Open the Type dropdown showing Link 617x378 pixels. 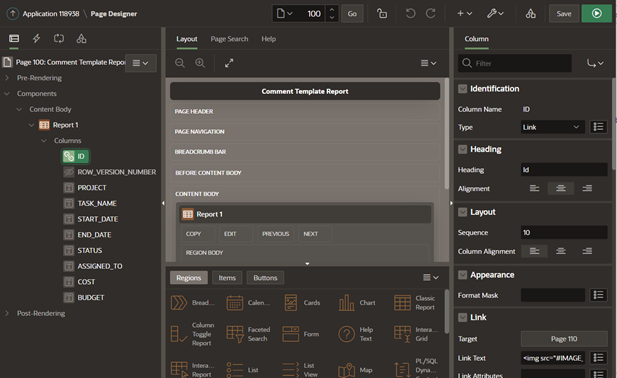[x=552, y=127]
